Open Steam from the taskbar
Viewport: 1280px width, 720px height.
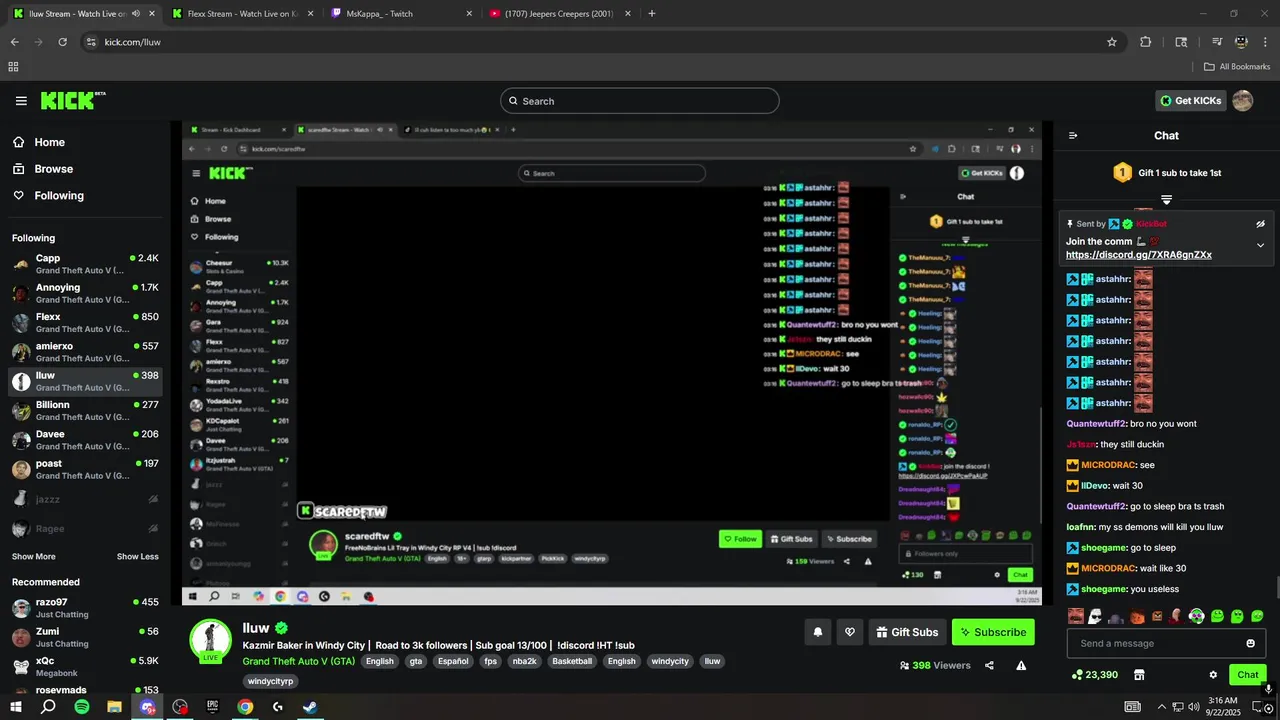(x=310, y=707)
